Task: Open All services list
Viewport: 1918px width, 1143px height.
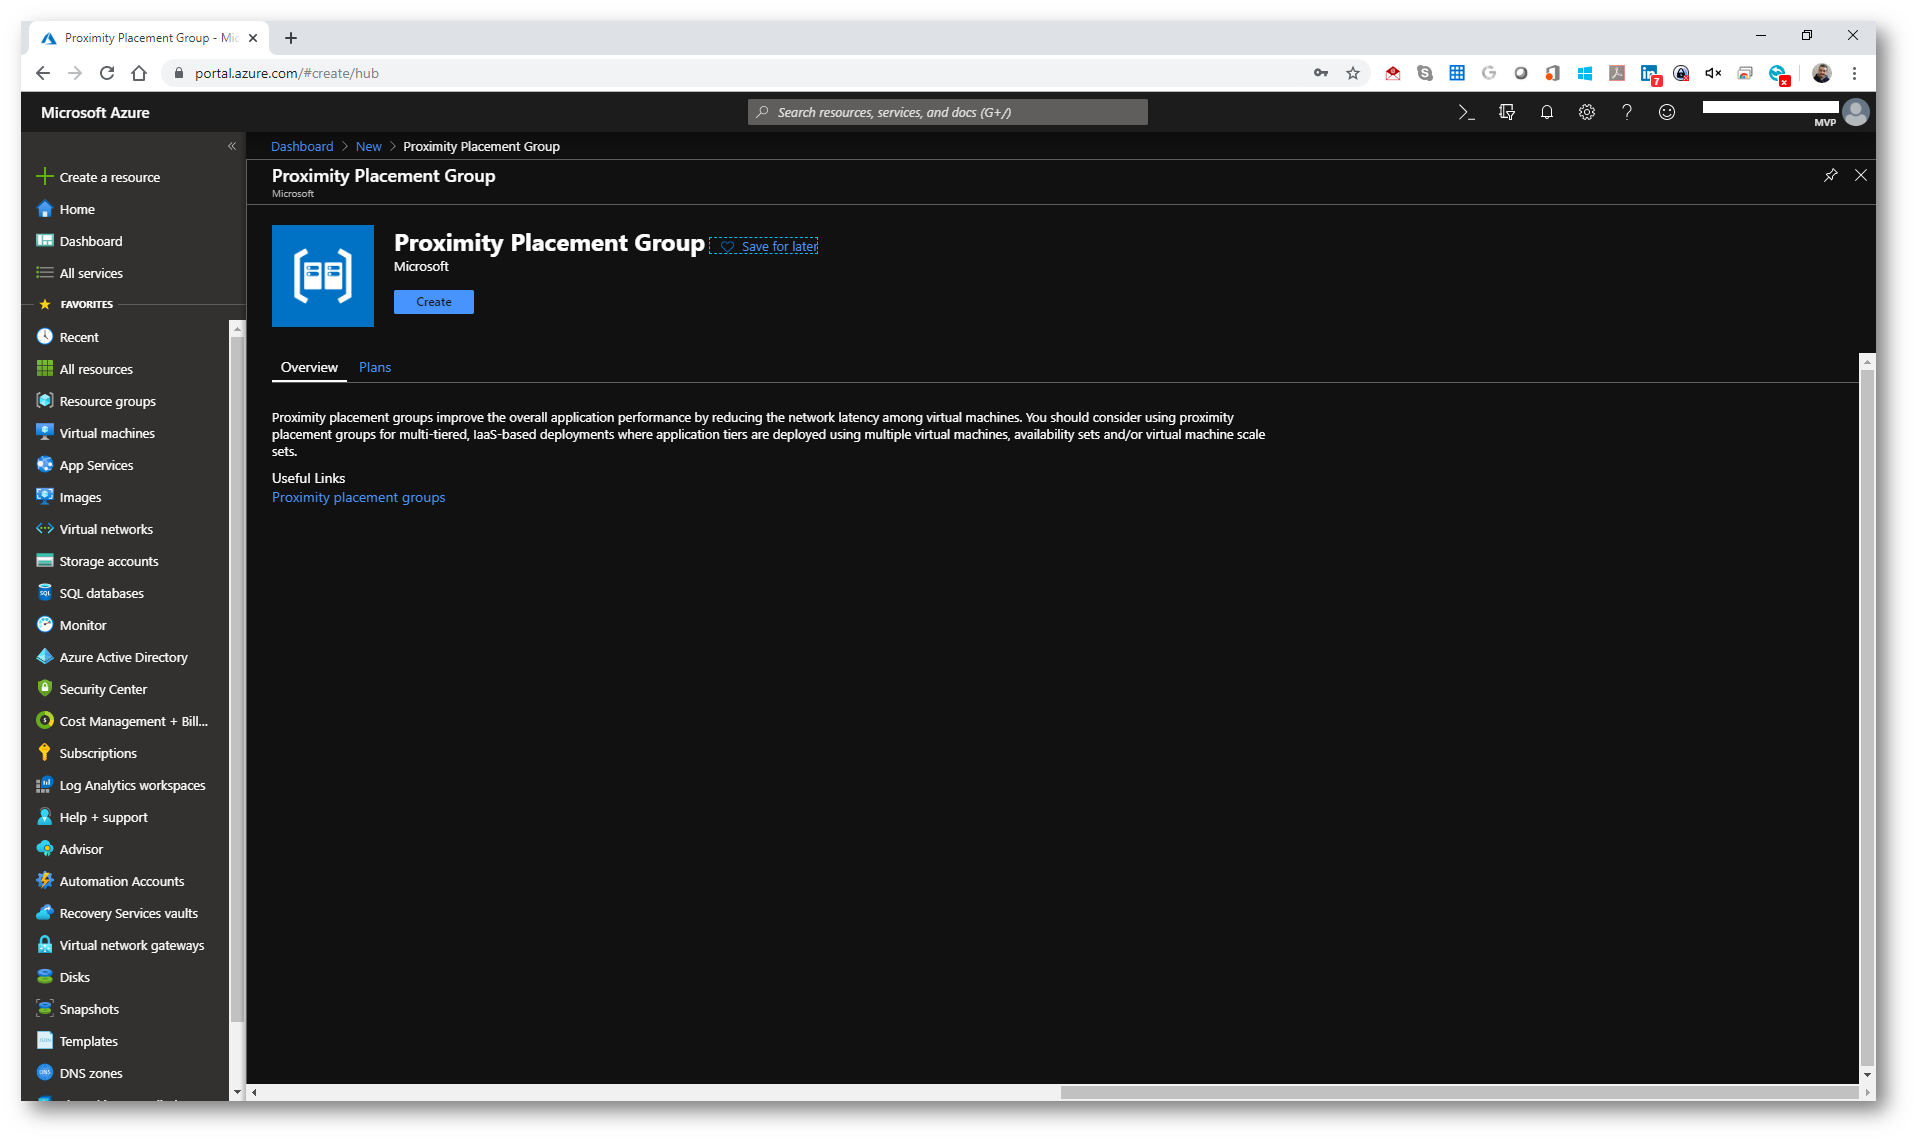Action: pyautogui.click(x=91, y=273)
